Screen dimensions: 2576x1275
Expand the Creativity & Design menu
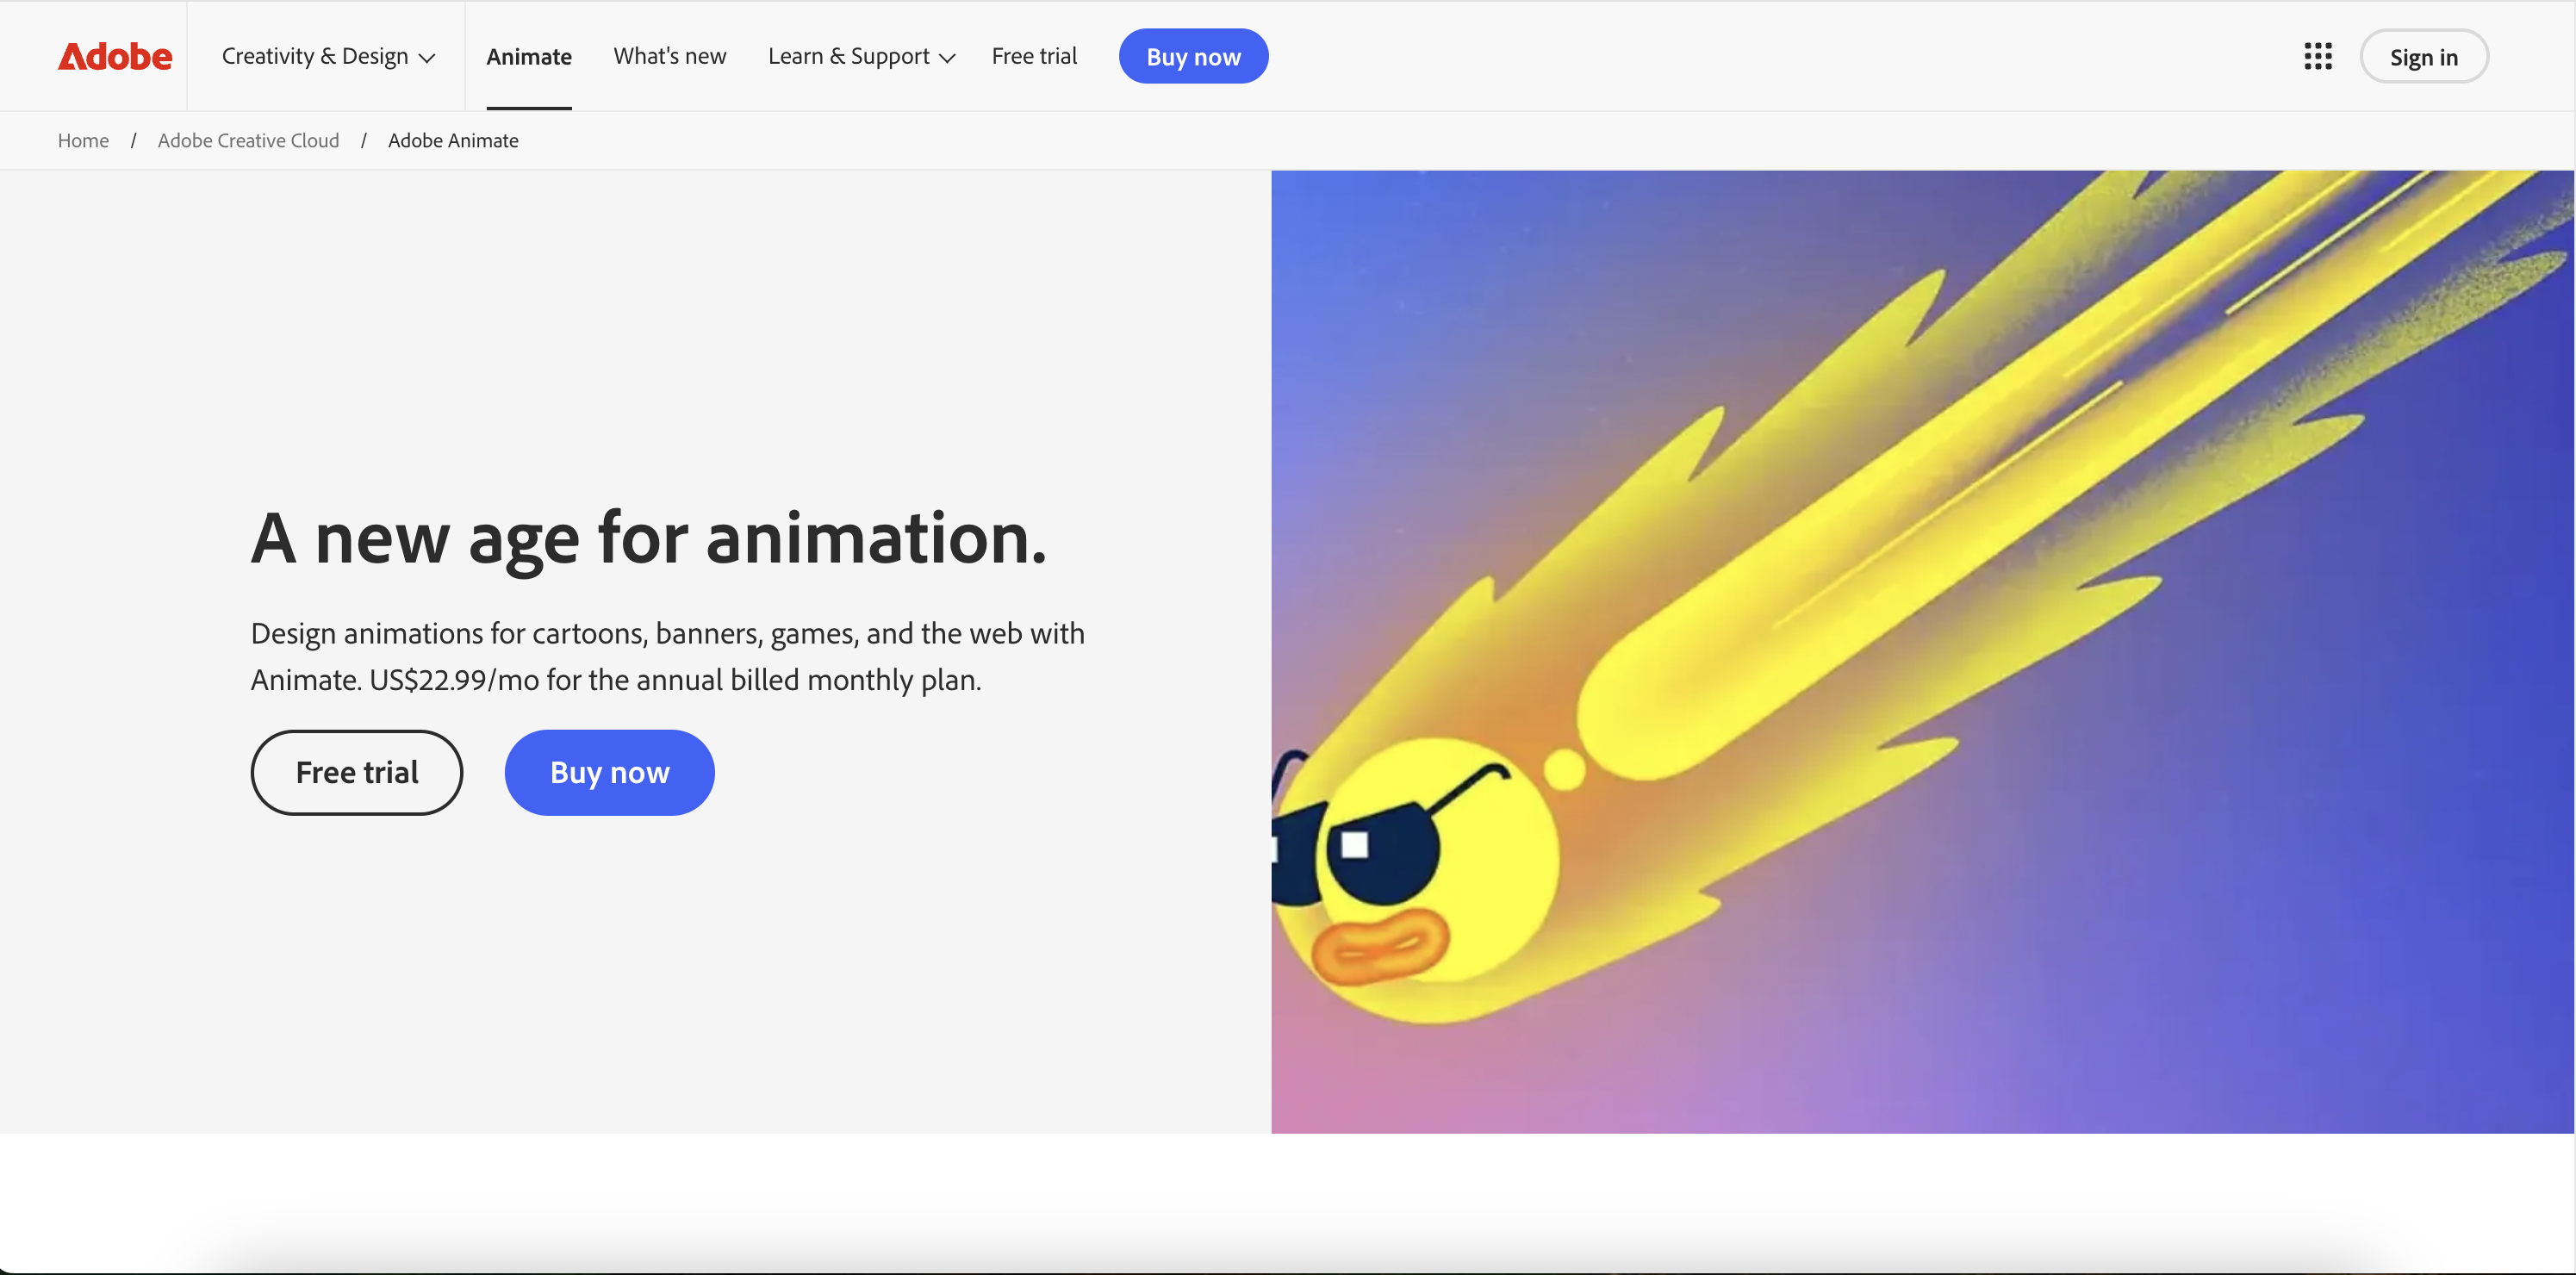click(x=315, y=56)
